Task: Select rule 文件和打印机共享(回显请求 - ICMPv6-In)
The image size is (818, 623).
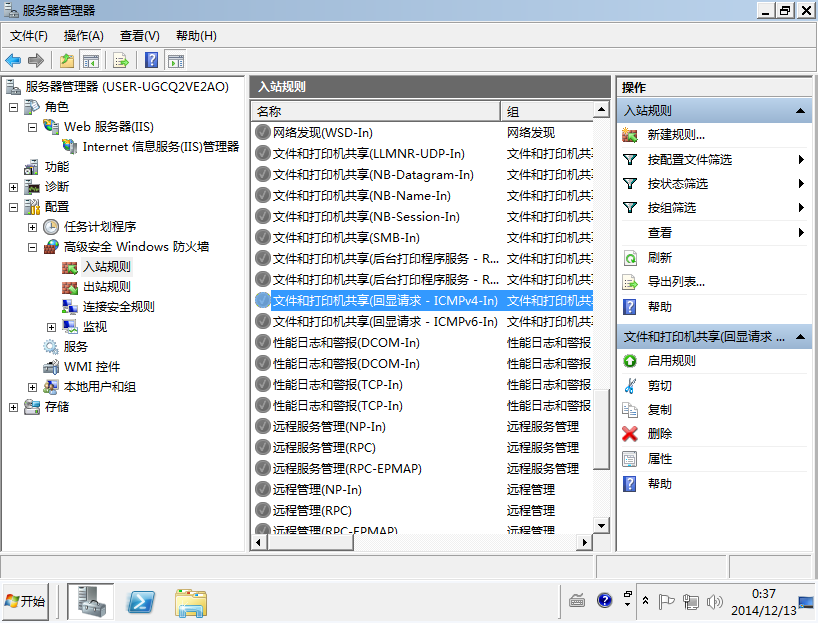Action: (385, 321)
